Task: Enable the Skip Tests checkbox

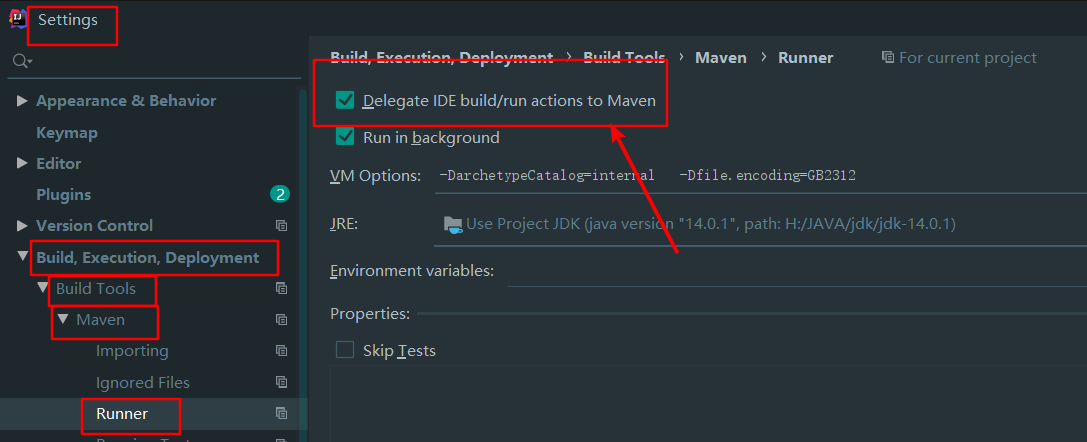Action: (x=345, y=350)
